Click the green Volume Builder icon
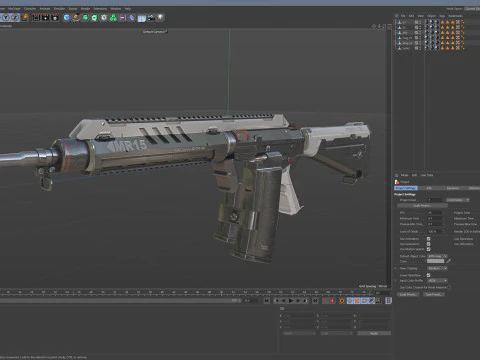This screenshot has height=360, width=480. click(113, 17)
